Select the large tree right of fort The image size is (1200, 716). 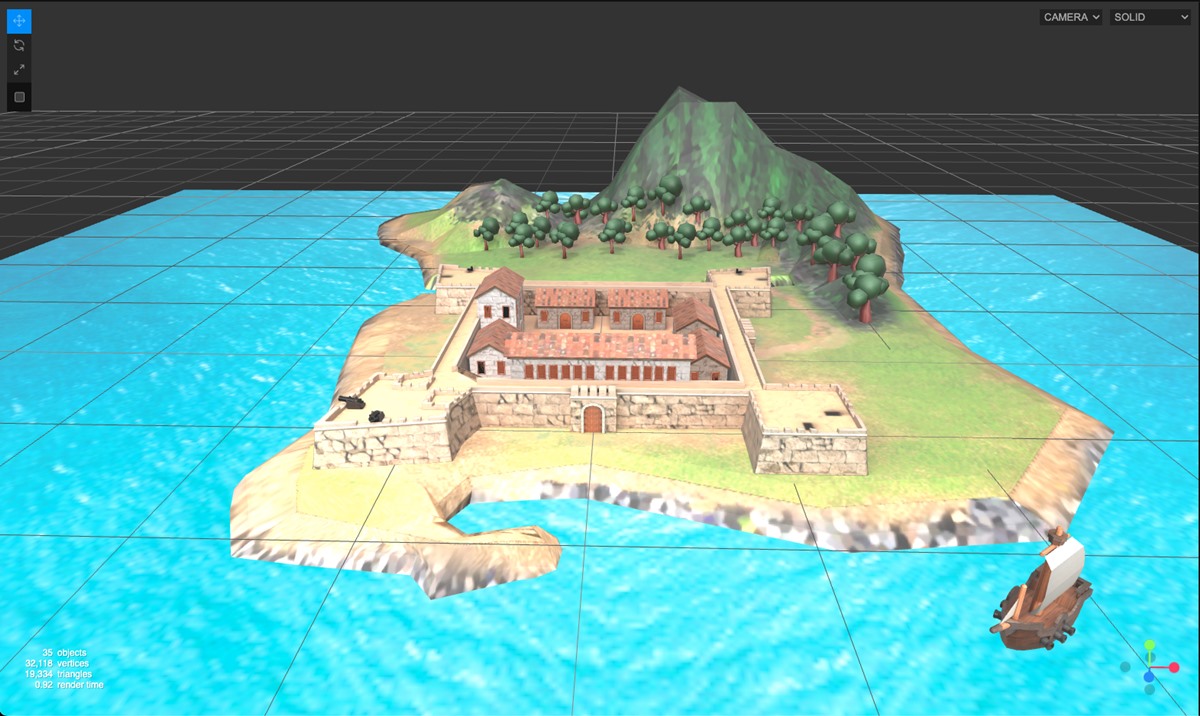pos(866,283)
